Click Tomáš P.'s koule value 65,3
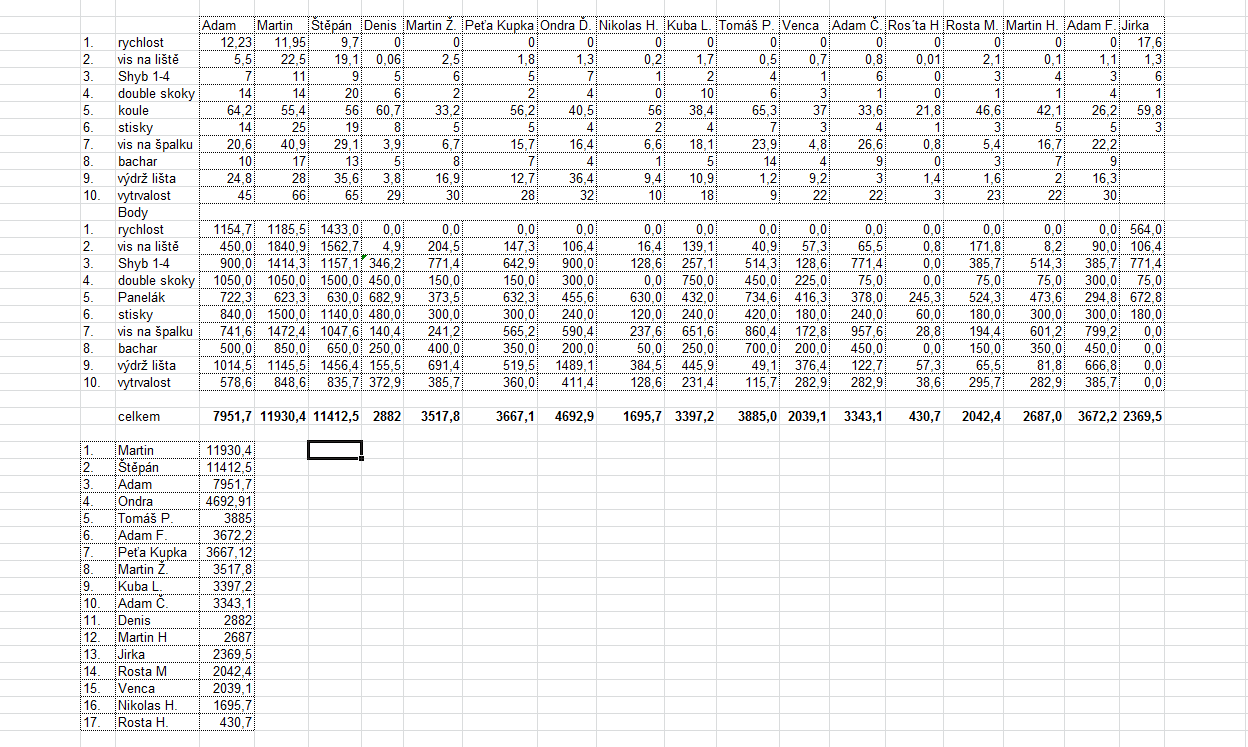Viewport: 1248px width, 747px height. coord(748,110)
